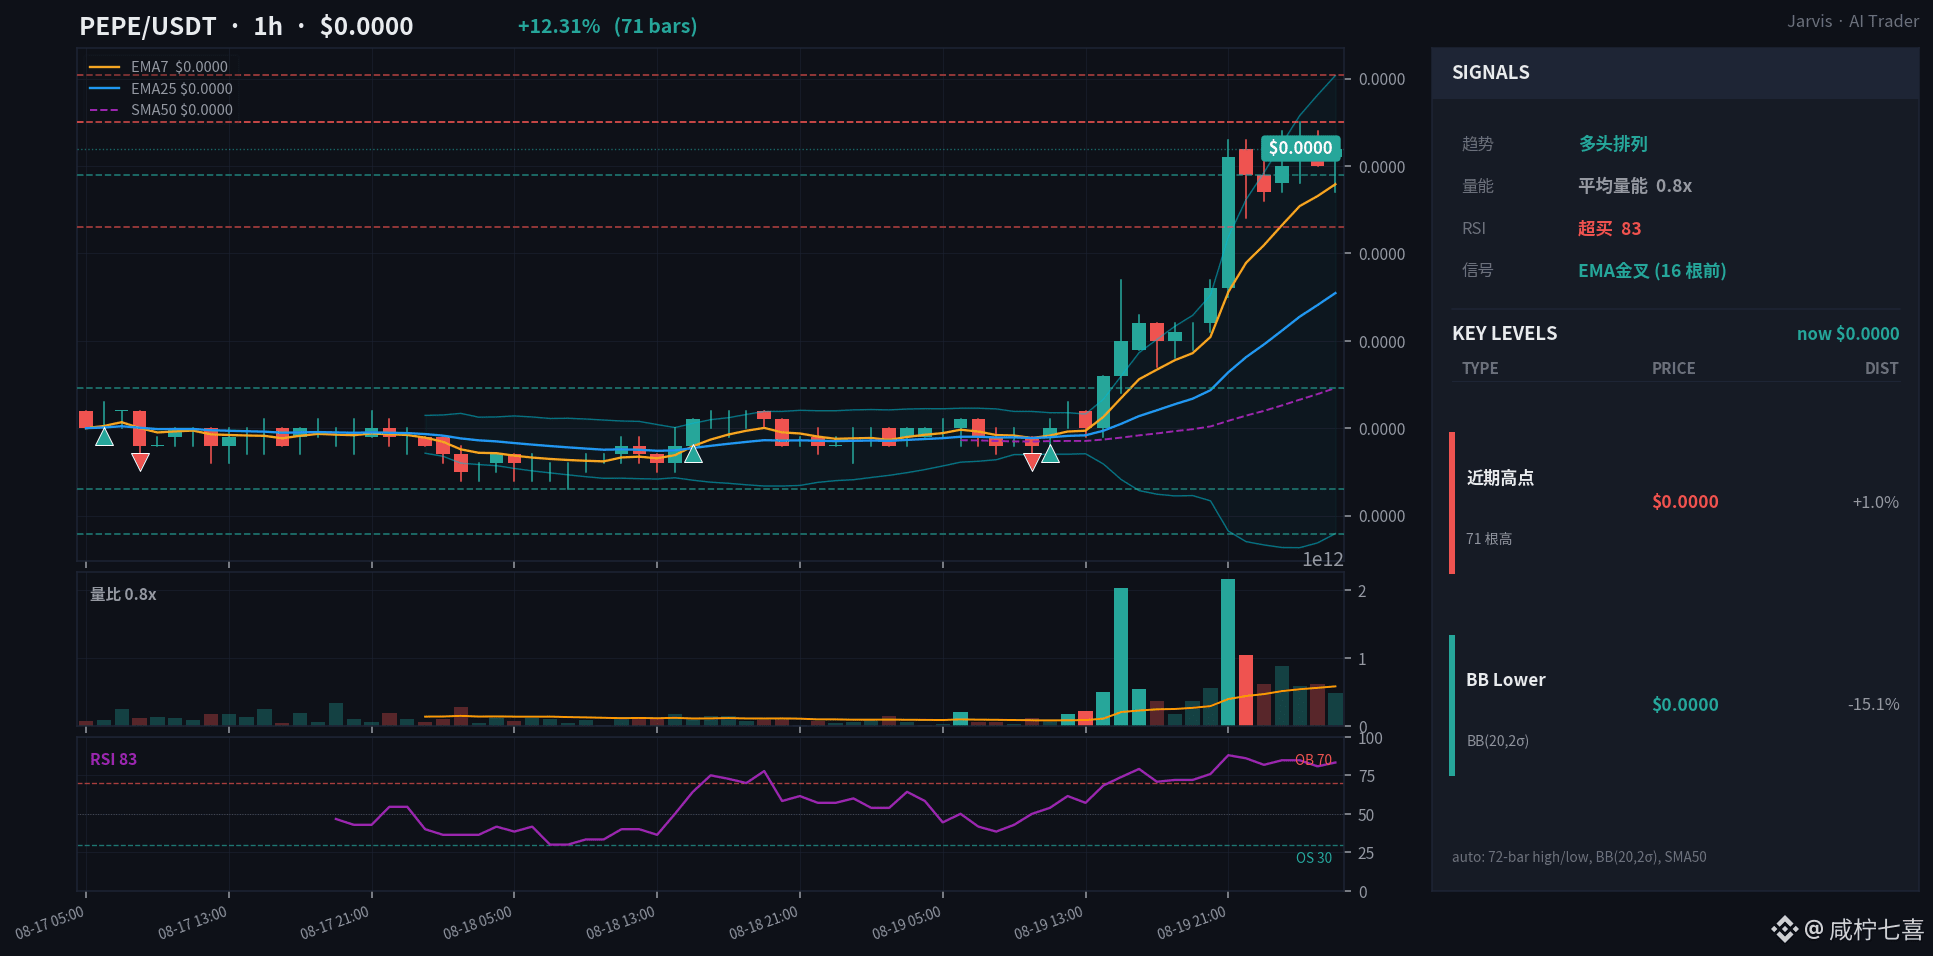Viewport: 1933px width, 956px height.
Task: Click the tallest volume bar at 08-19 21:00
Action: 1228,652
